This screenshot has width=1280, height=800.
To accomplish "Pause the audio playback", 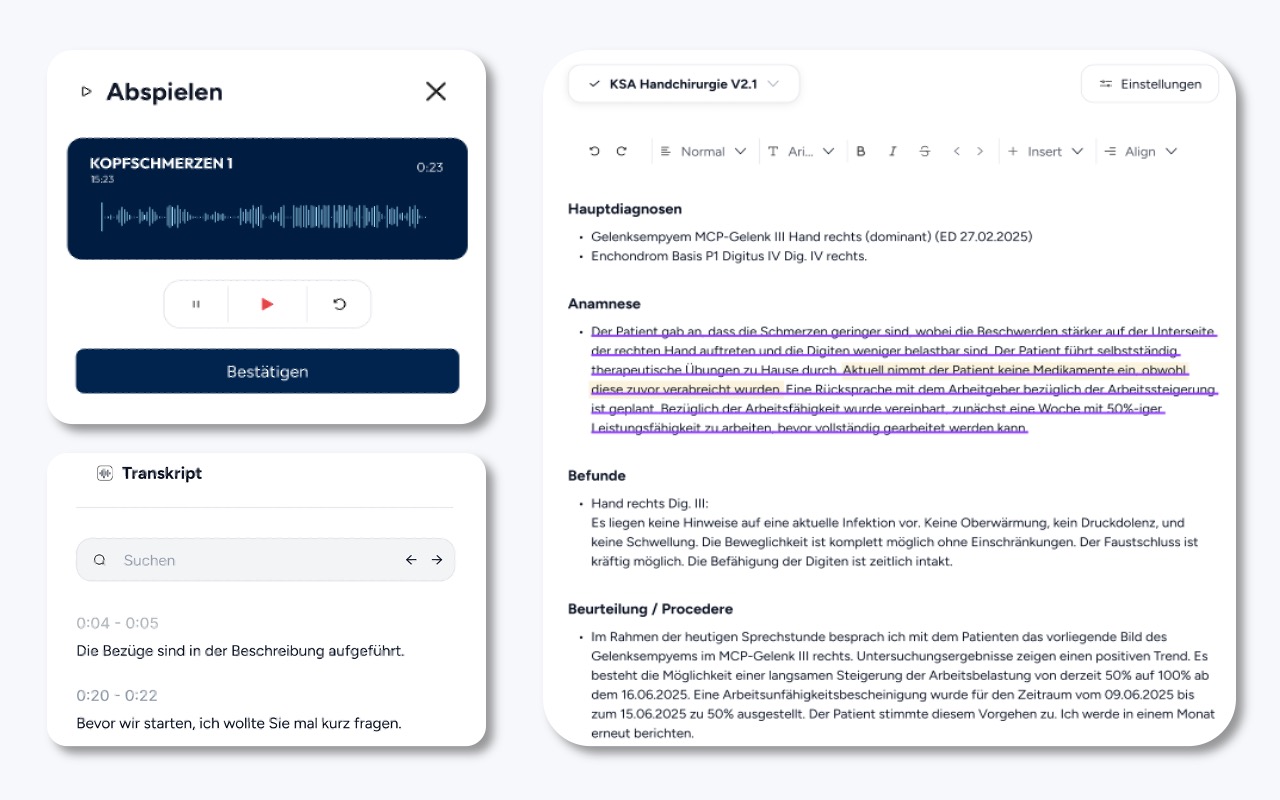I will coord(196,303).
